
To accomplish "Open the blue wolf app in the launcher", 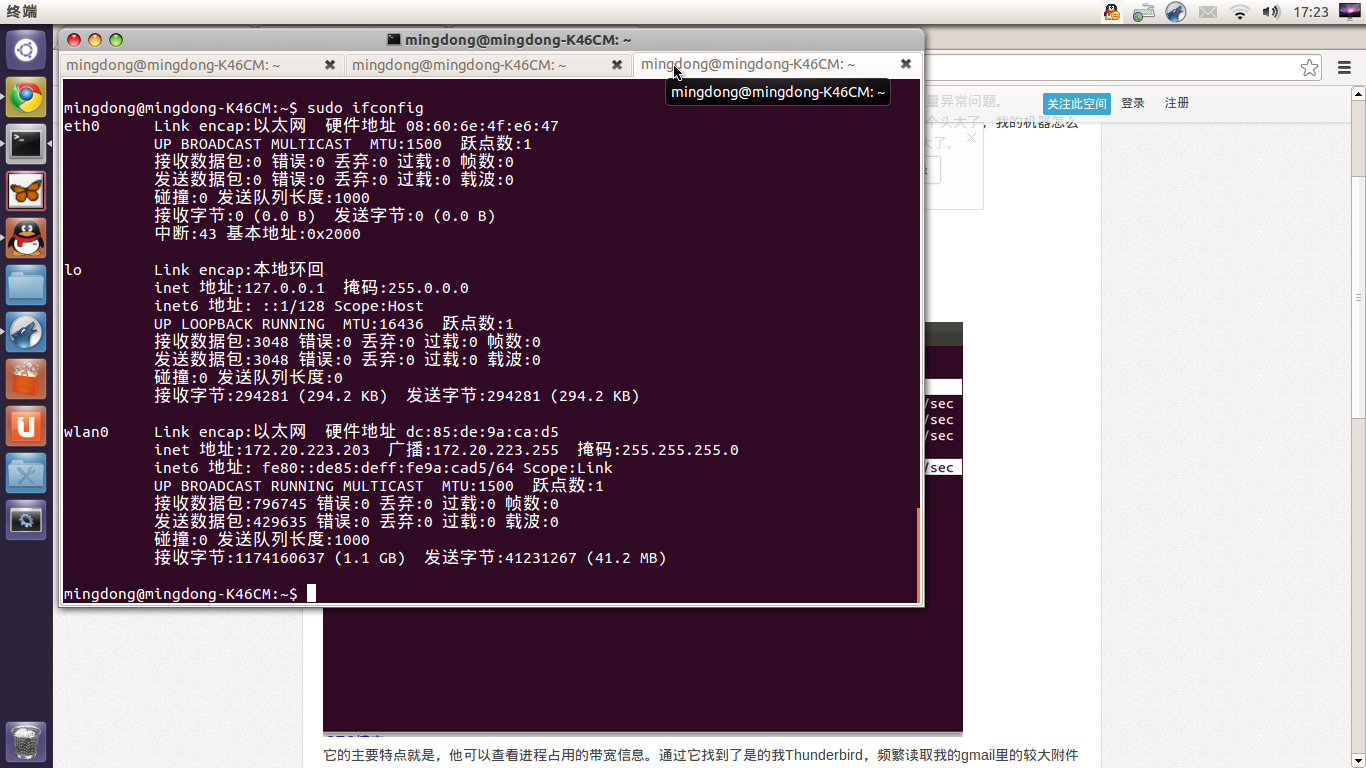I will click(x=26, y=332).
